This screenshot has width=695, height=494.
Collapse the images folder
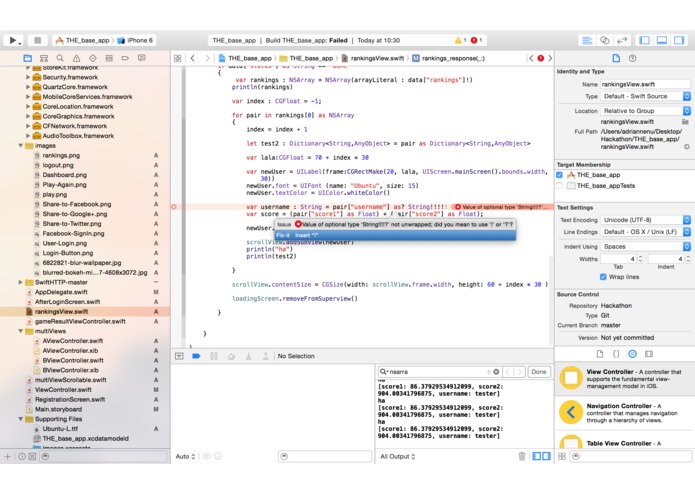[x=20, y=145]
